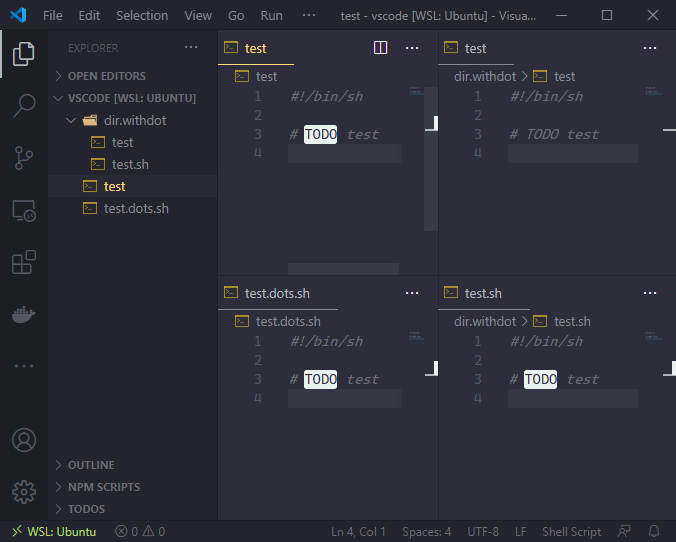This screenshot has width=676, height=542.
Task: Open the View menu
Action: coord(198,16)
